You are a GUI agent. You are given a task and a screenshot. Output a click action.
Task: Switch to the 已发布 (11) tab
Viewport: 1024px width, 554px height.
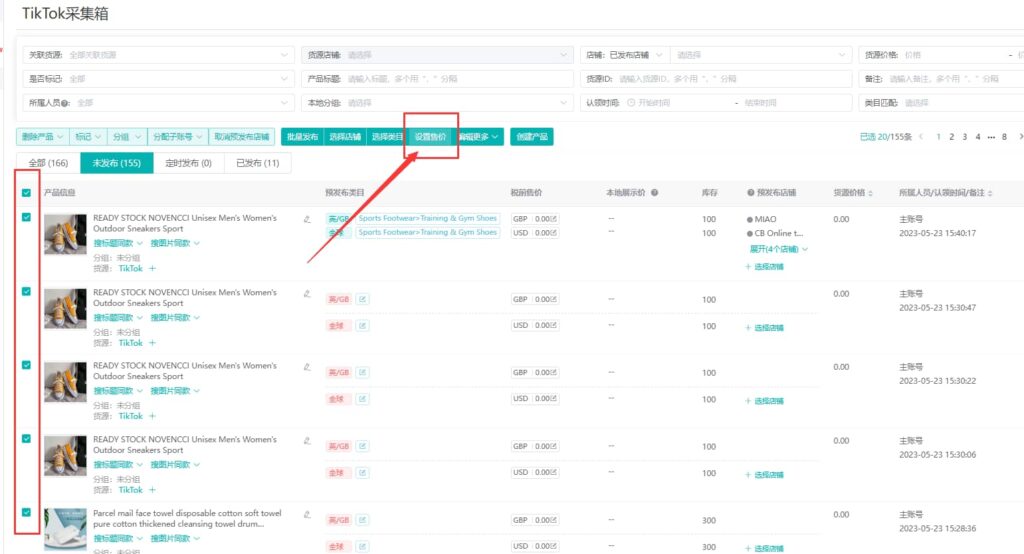(x=257, y=163)
